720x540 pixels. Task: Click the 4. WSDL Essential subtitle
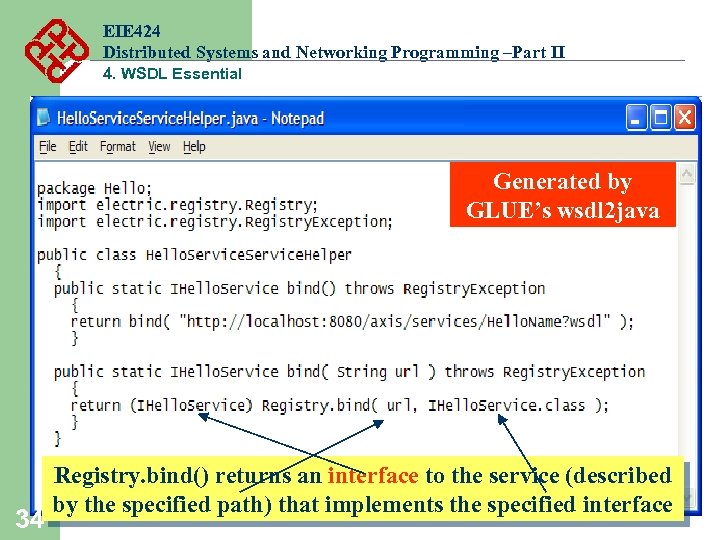[x=172, y=73]
